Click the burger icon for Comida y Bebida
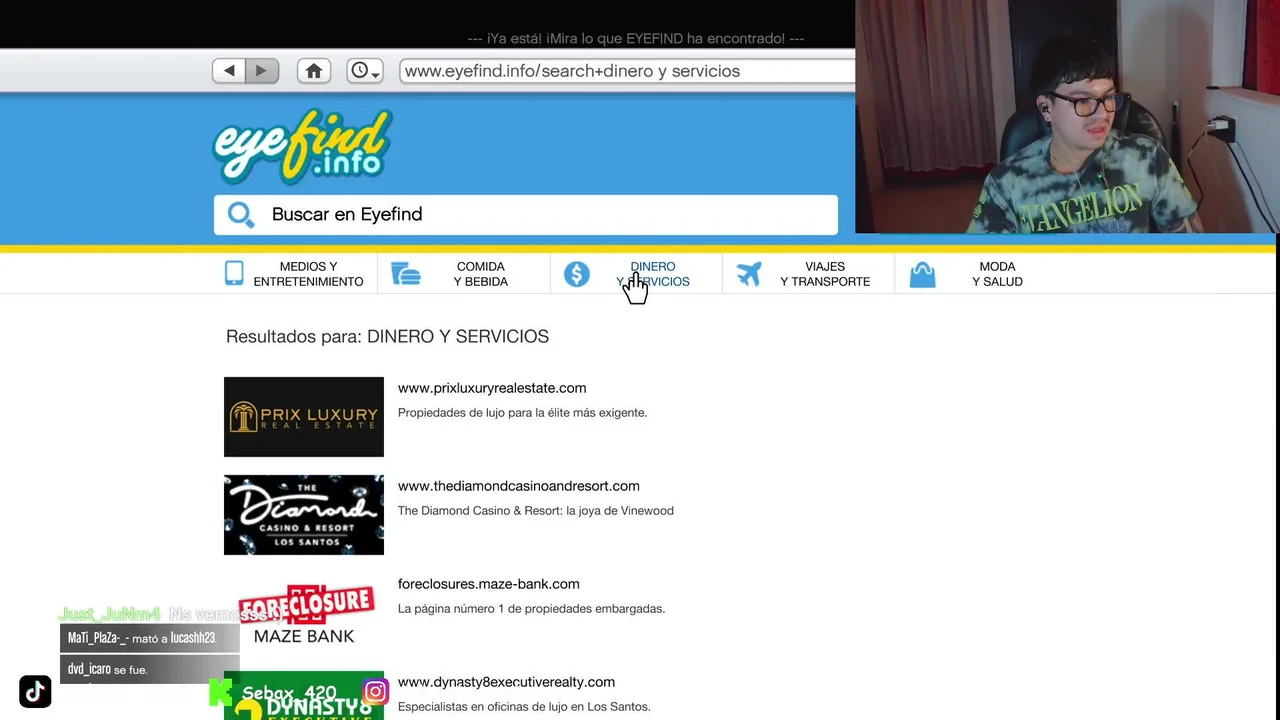Screen dimensions: 1280x720 coord(406,274)
